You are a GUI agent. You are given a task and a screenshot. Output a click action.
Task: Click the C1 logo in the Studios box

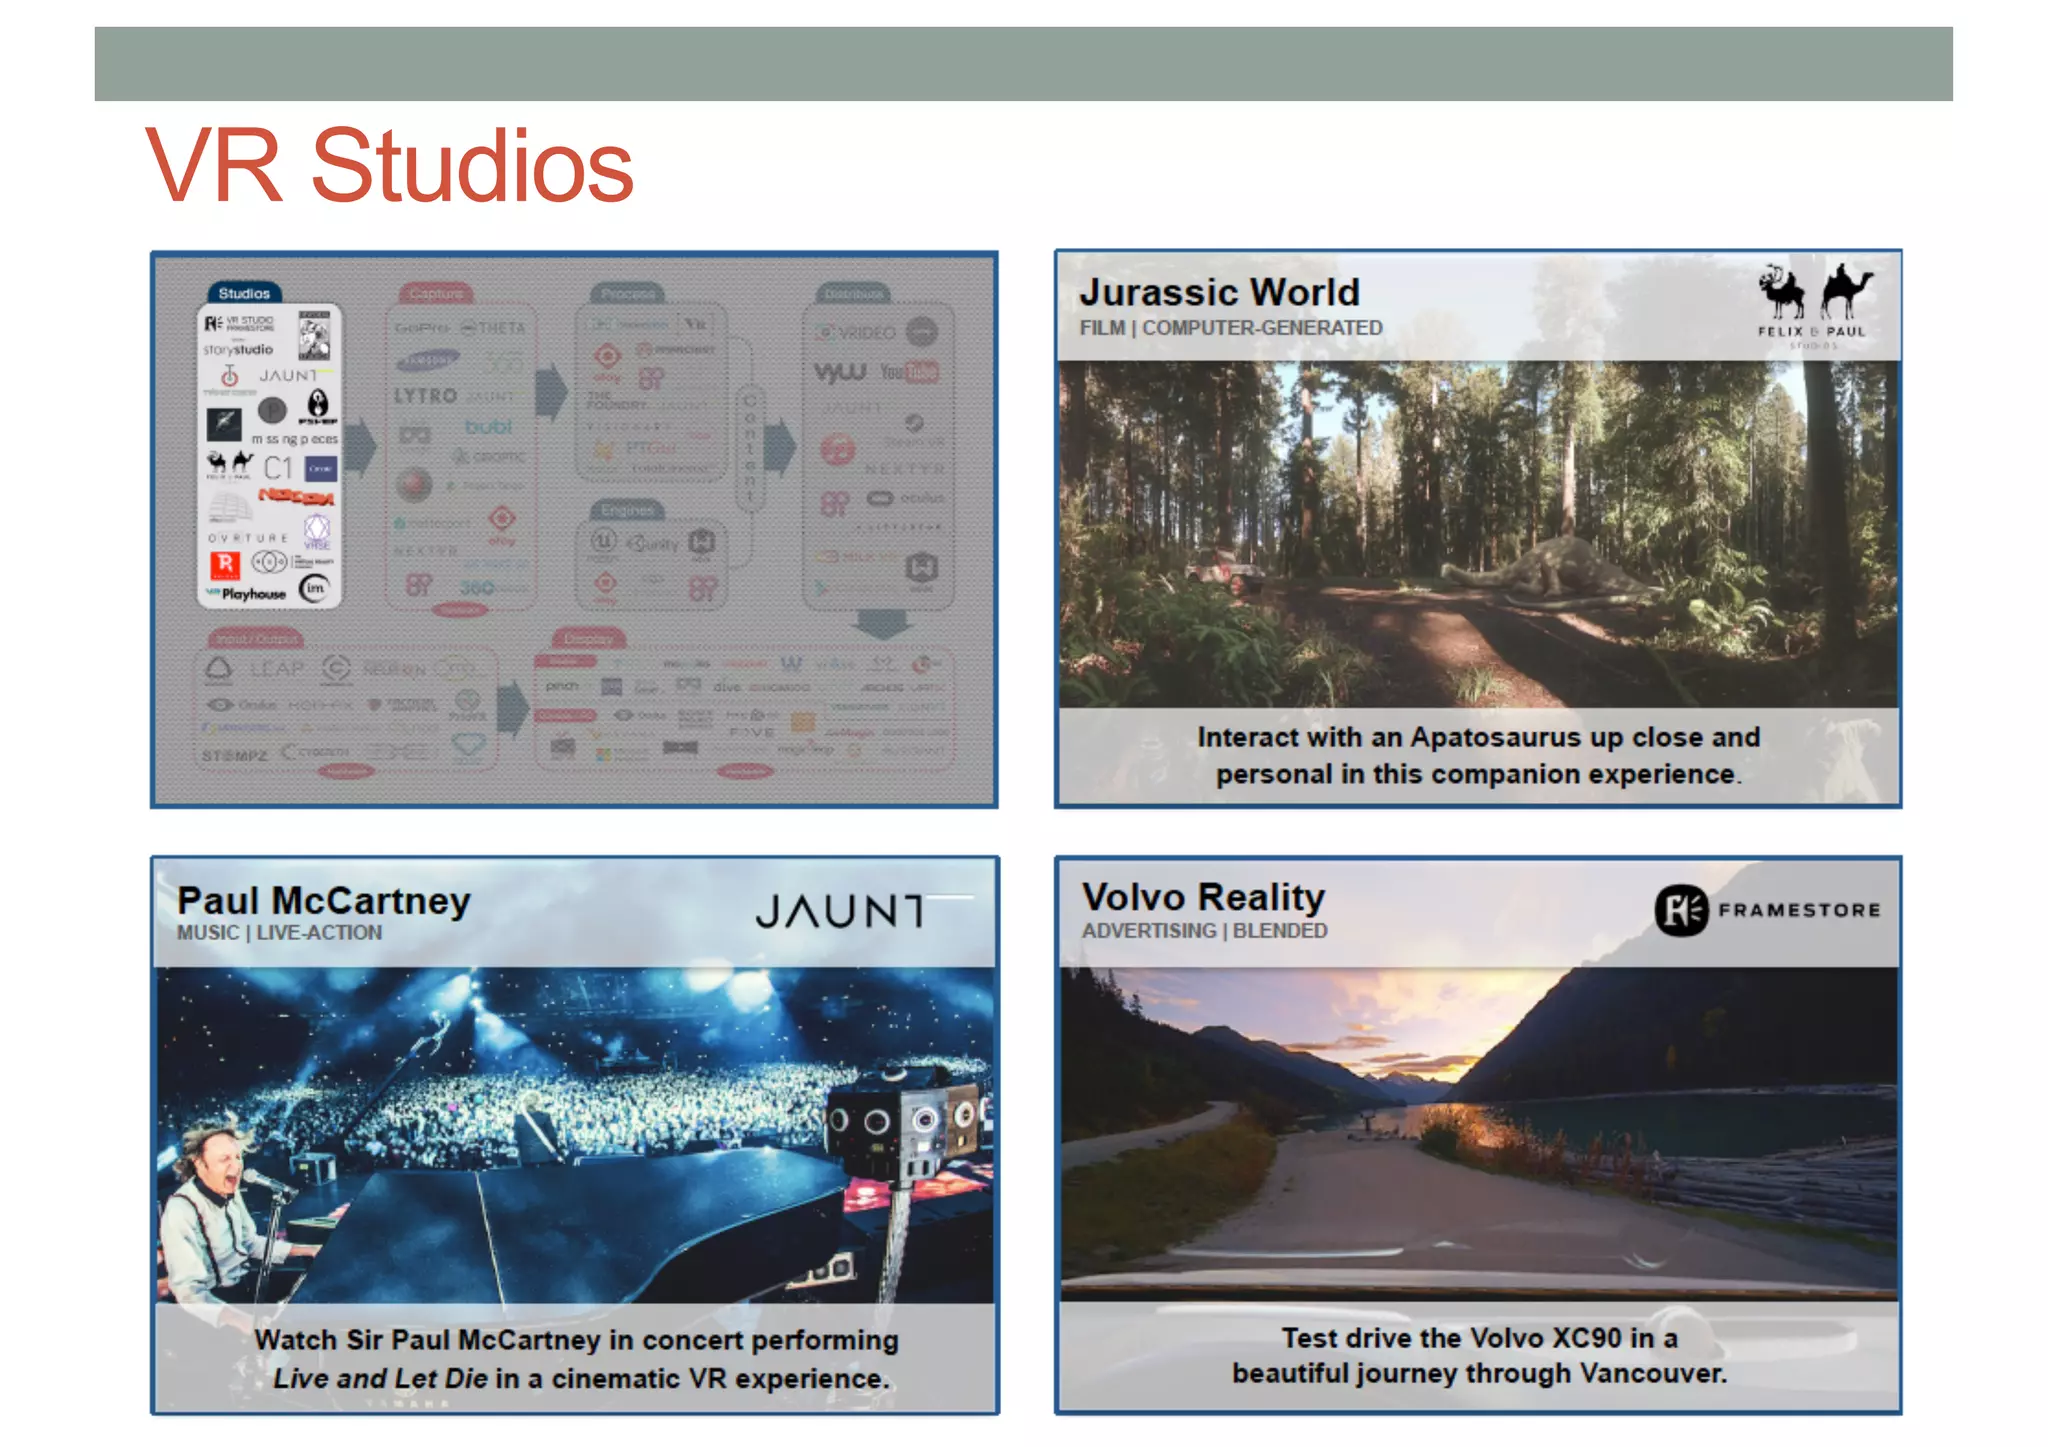(278, 468)
